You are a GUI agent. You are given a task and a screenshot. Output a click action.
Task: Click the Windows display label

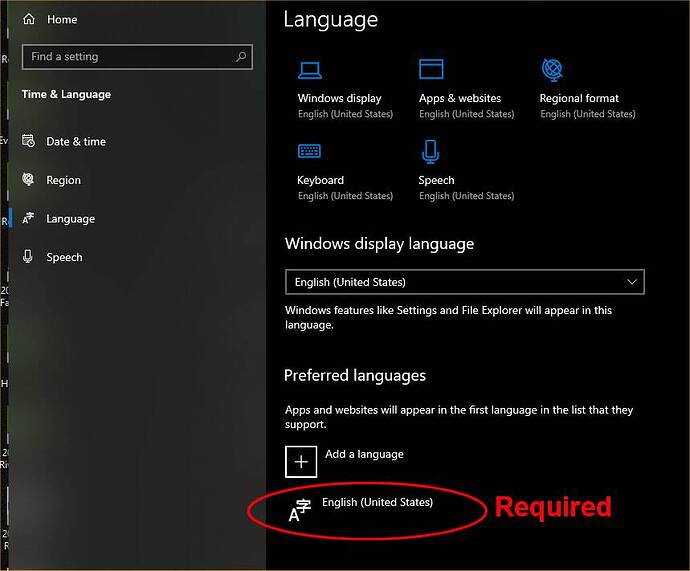coord(339,98)
